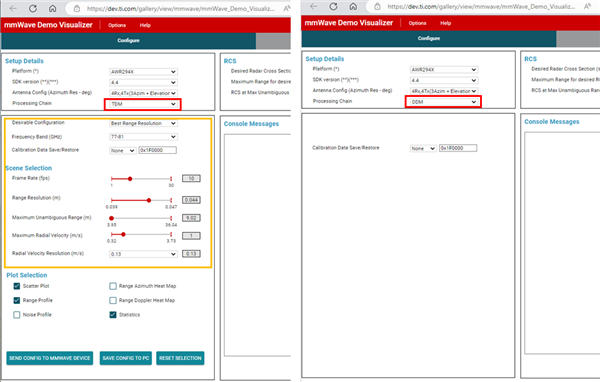This screenshot has width=600, height=382.
Task: Open the SDK version dropdown in the right window
Action: tap(444, 80)
